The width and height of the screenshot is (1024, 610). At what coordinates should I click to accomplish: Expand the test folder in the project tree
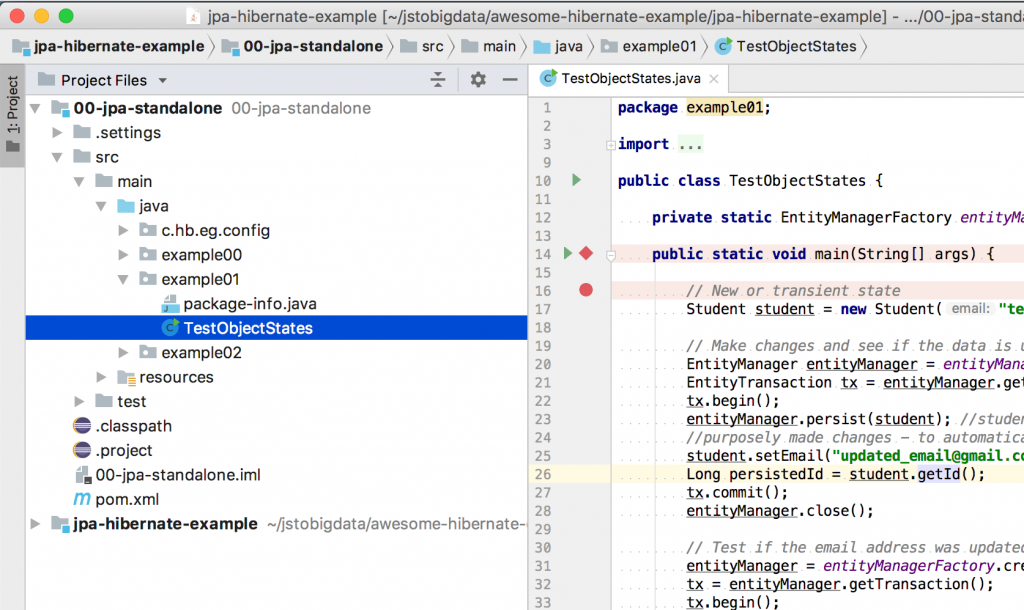pyautogui.click(x=80, y=402)
